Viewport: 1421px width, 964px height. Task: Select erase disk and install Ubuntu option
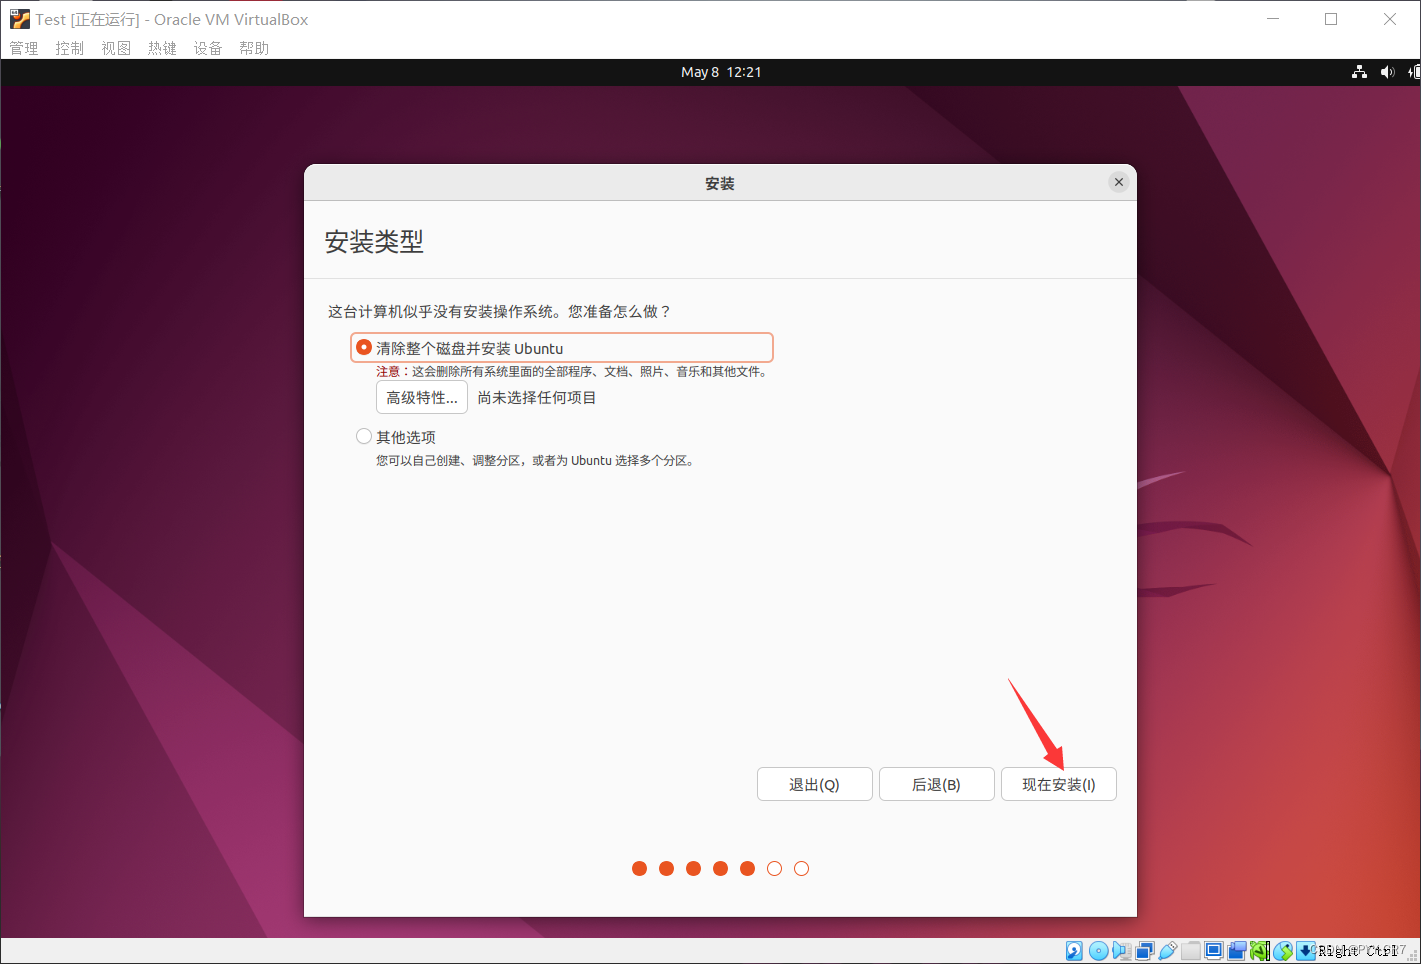pos(562,348)
